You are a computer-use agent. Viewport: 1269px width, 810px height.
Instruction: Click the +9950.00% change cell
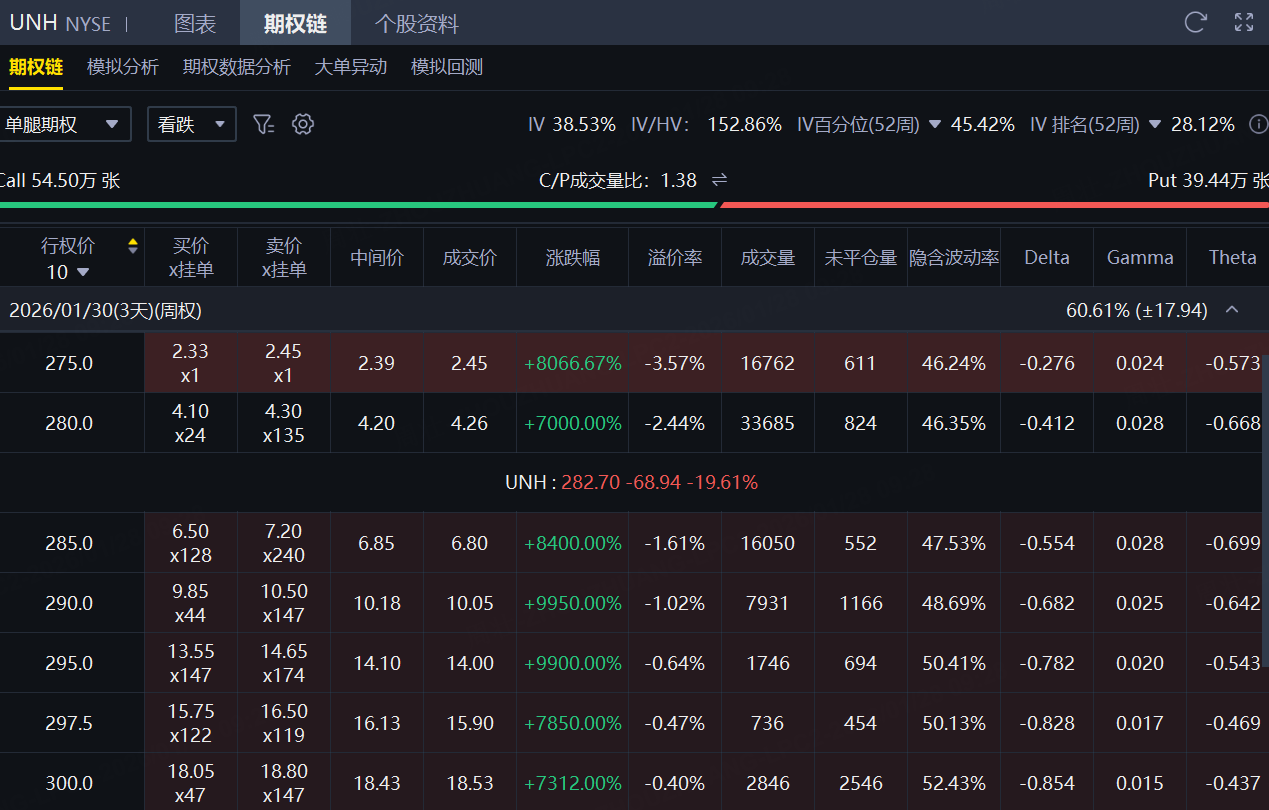coord(573,603)
